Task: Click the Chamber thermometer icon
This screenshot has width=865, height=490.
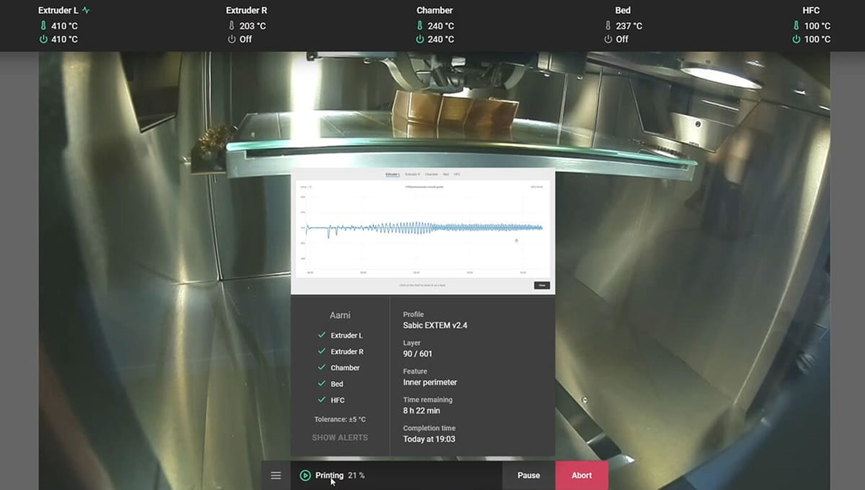Action: 420,26
